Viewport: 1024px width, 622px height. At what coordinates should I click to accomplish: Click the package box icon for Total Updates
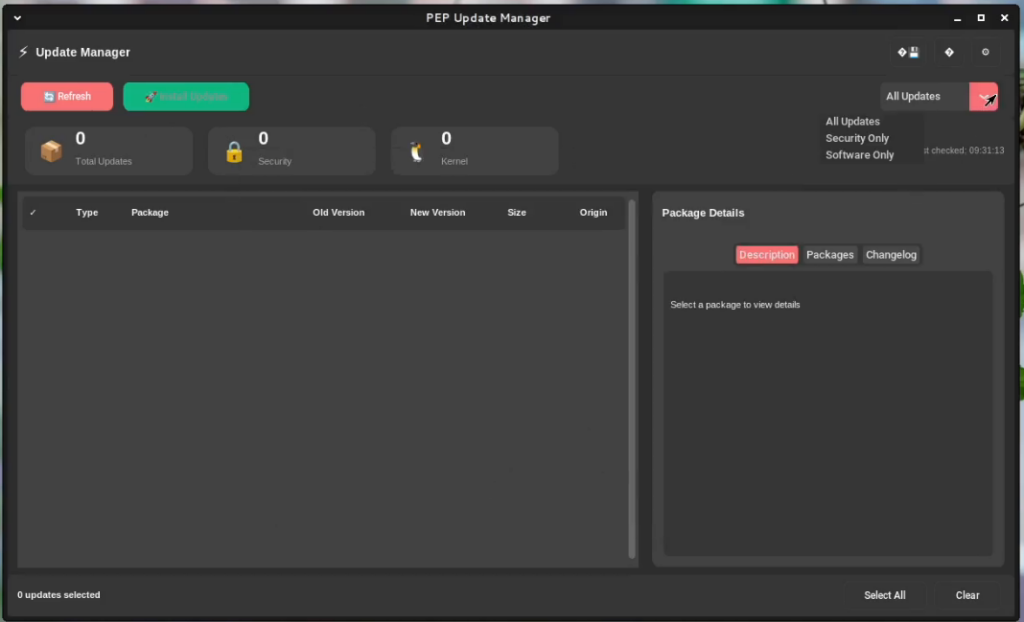(51, 151)
